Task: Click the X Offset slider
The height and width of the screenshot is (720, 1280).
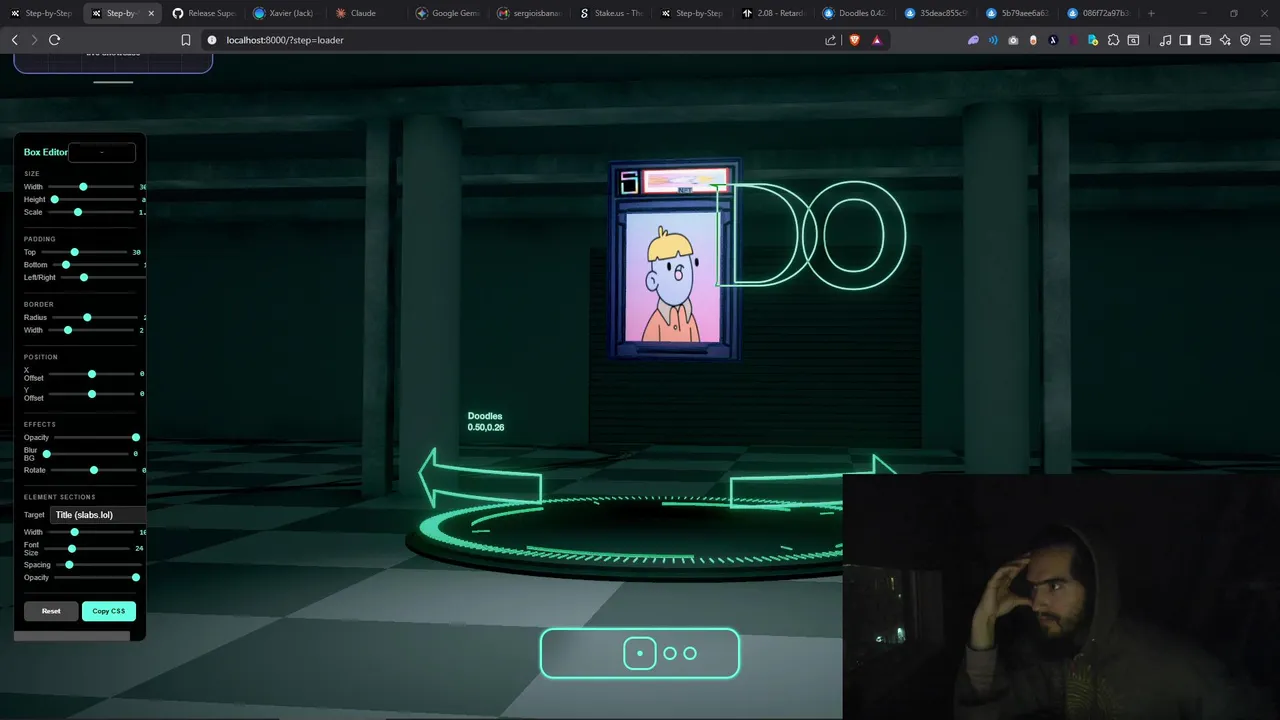Action: [91, 374]
